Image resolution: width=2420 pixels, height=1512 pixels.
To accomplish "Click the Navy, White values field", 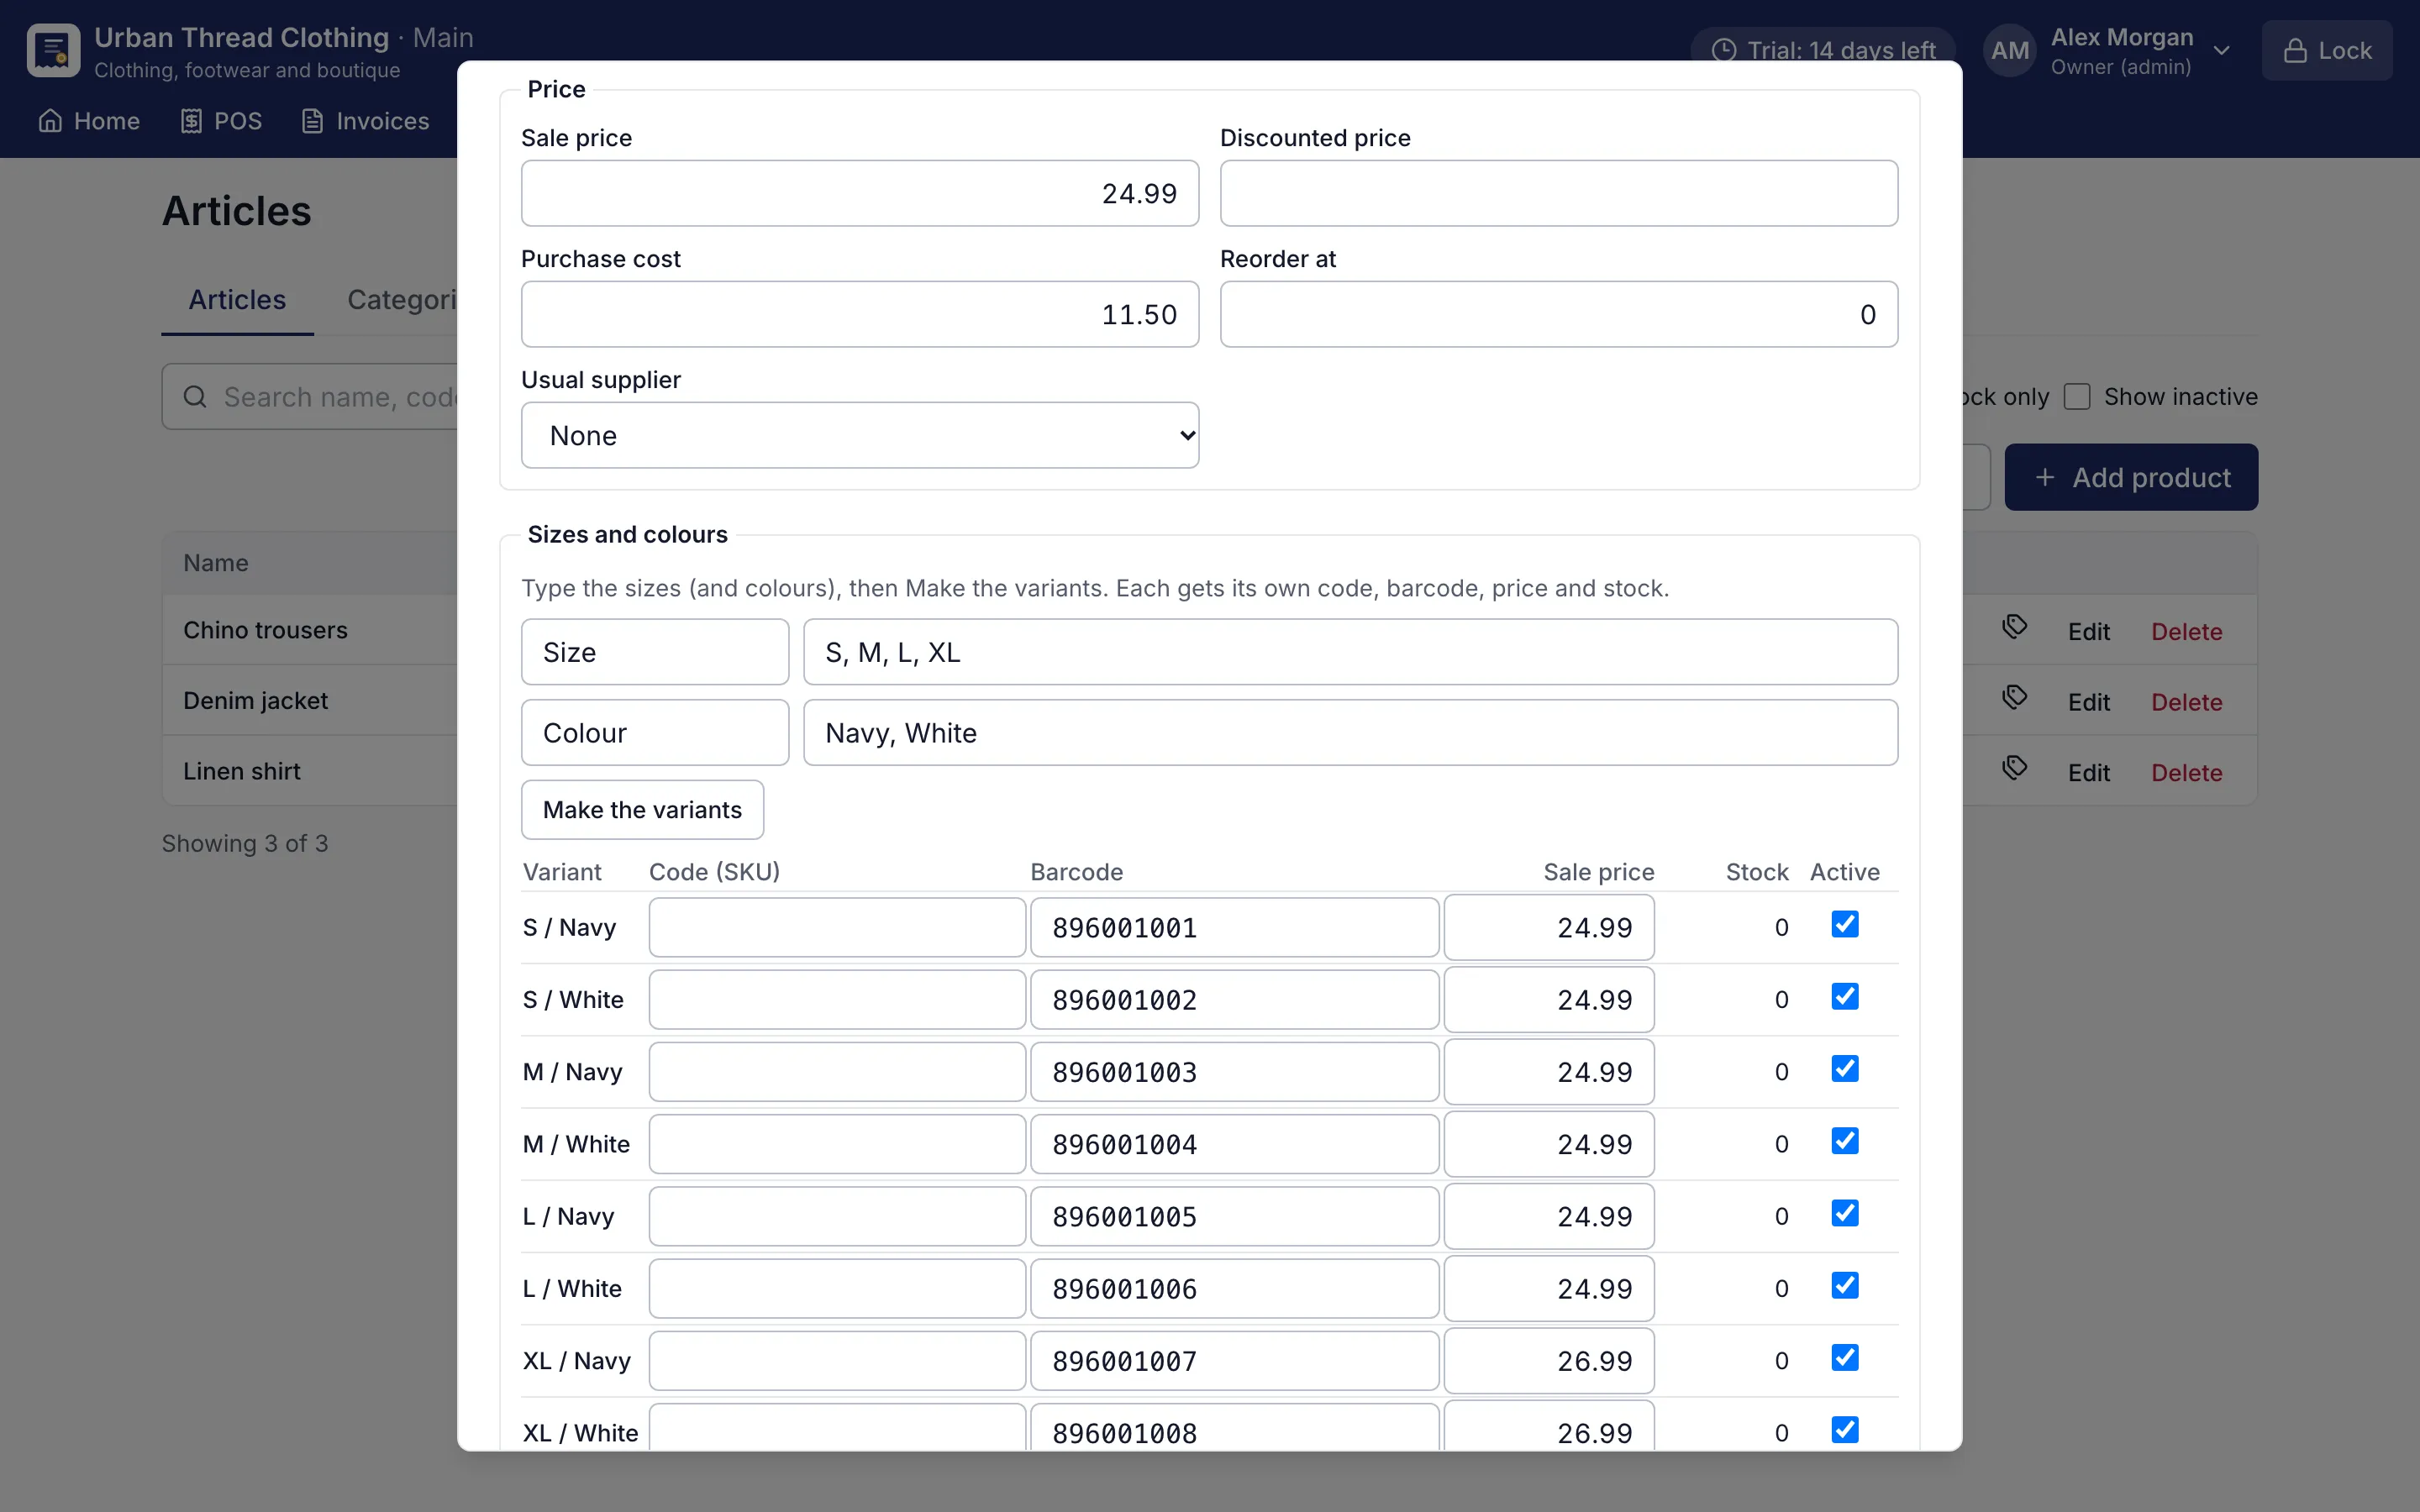I will click(1350, 732).
